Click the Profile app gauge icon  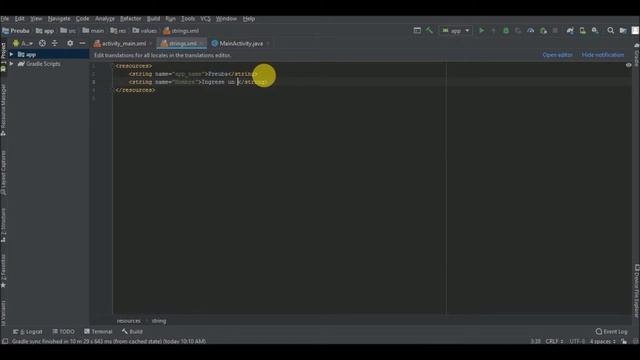click(x=530, y=30)
